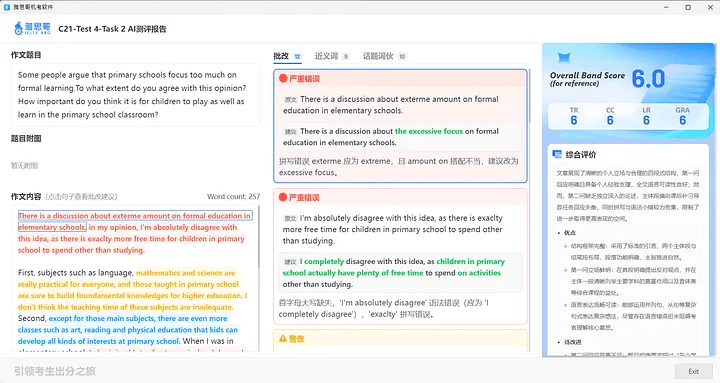Click the corrections list scrollbar
Viewport: 720px width, 383px height.
[529, 96]
